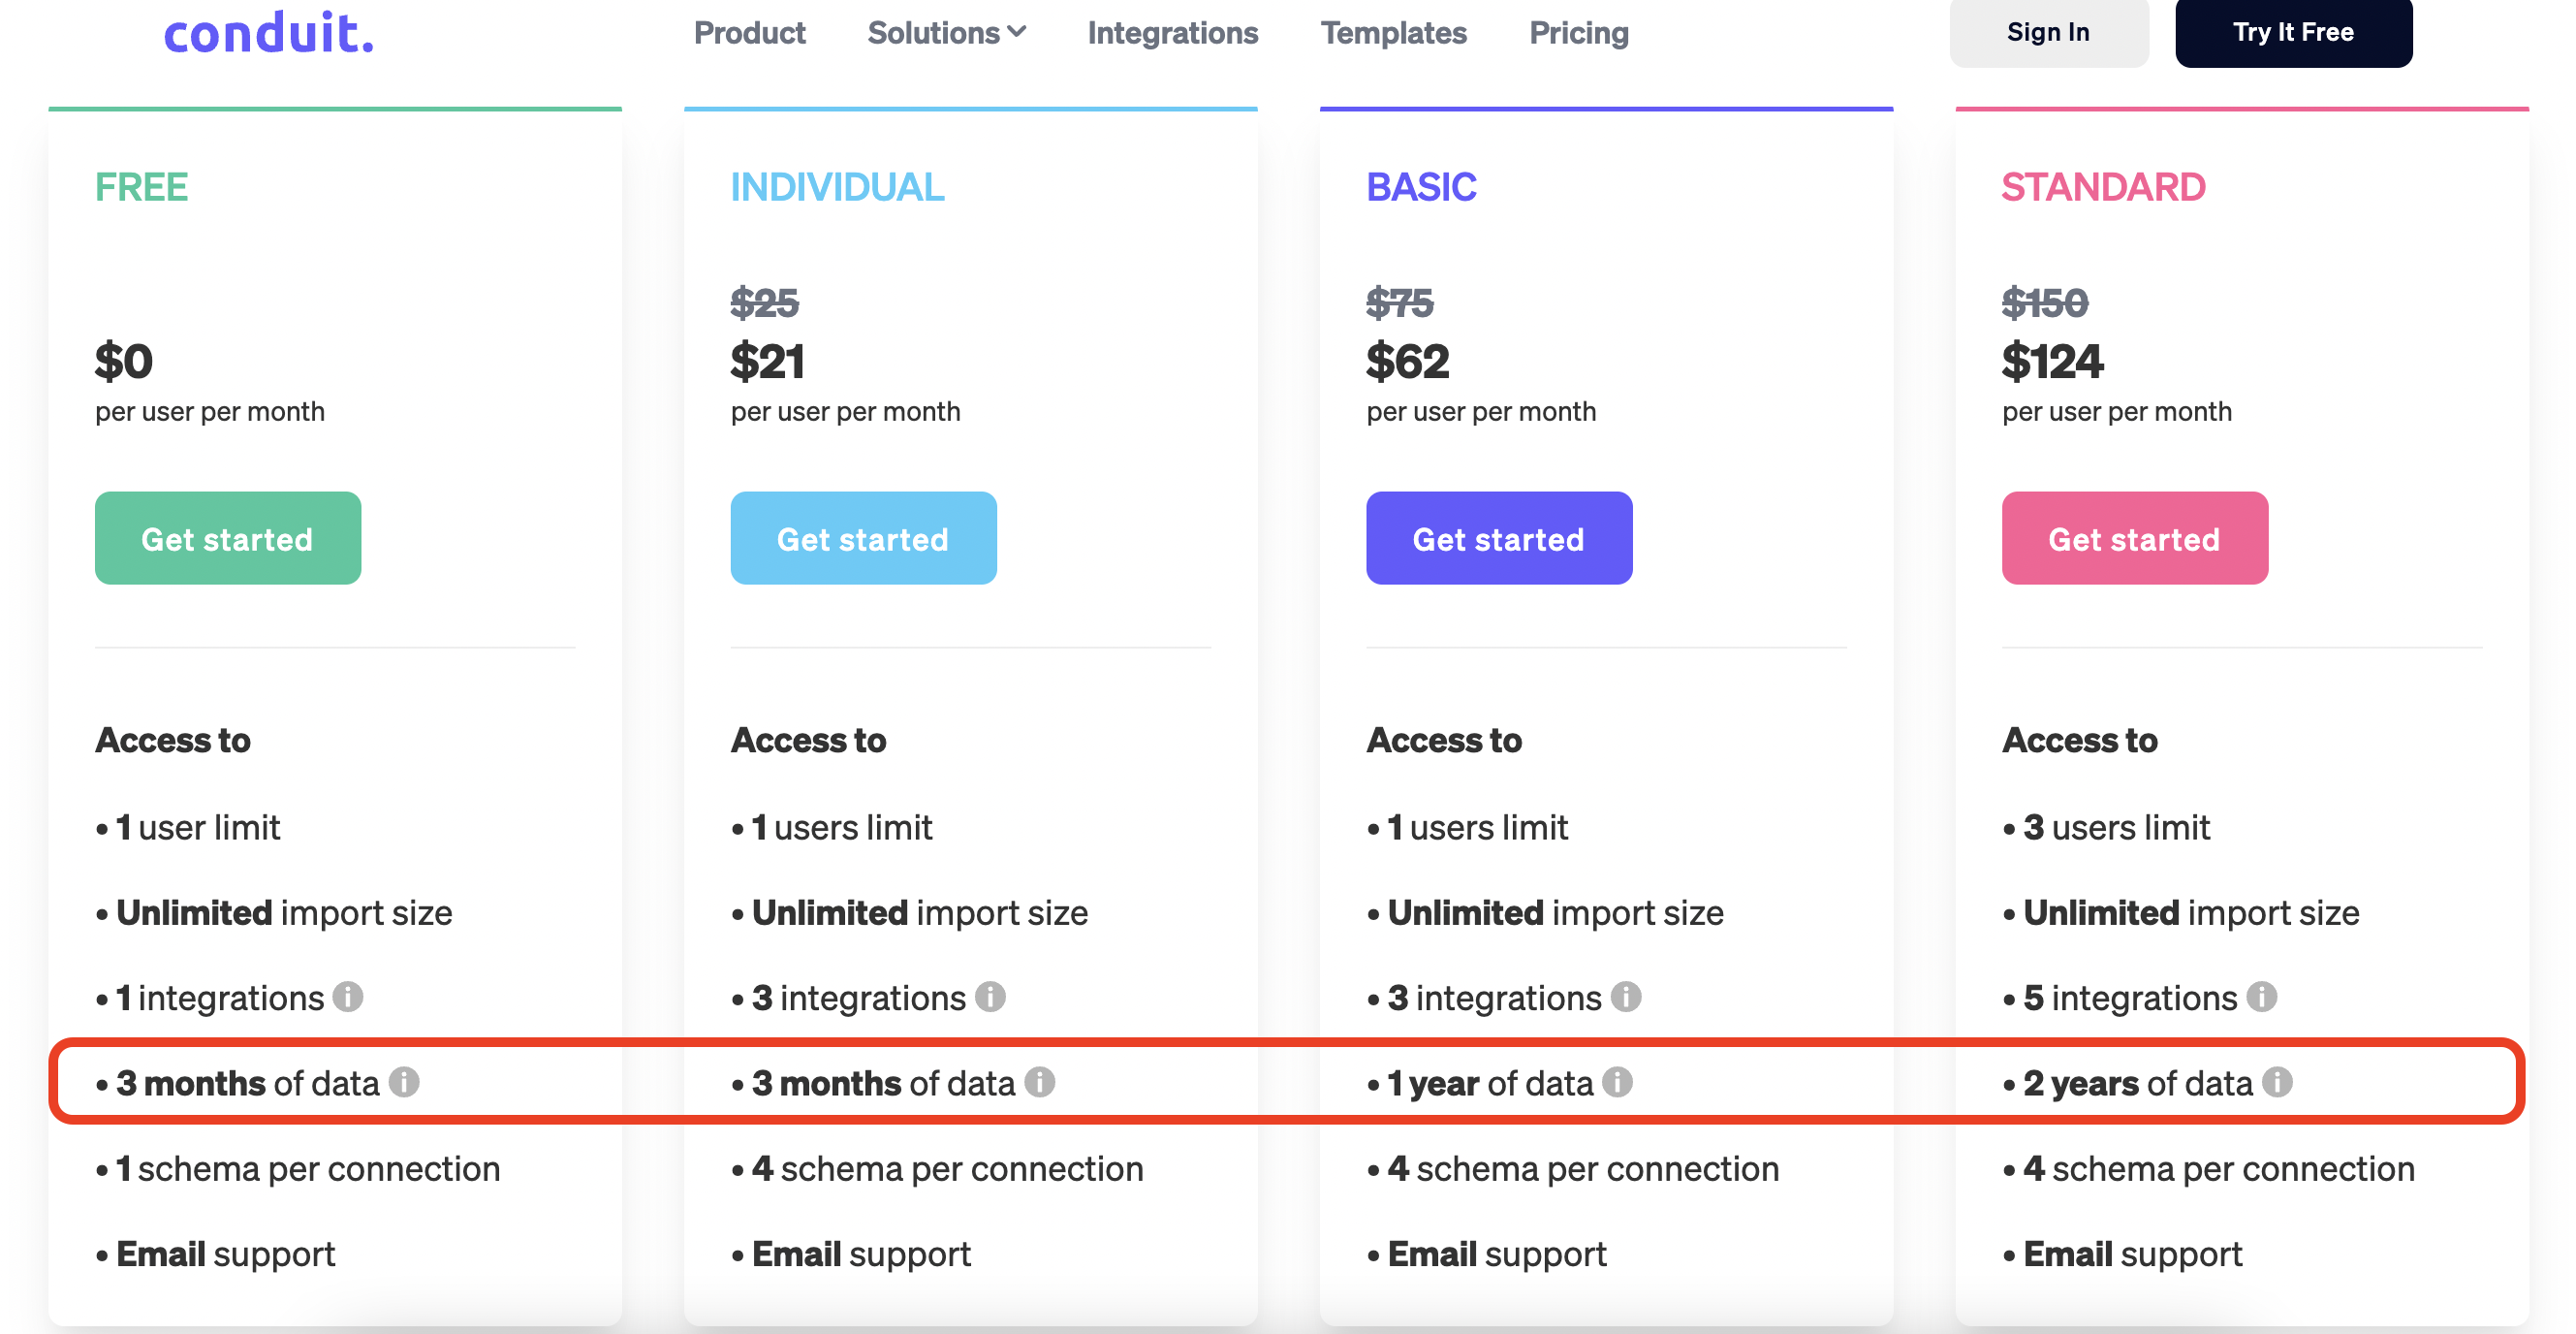Image resolution: width=2576 pixels, height=1334 pixels.
Task: Choose Get started under Individual plan
Action: click(863, 539)
